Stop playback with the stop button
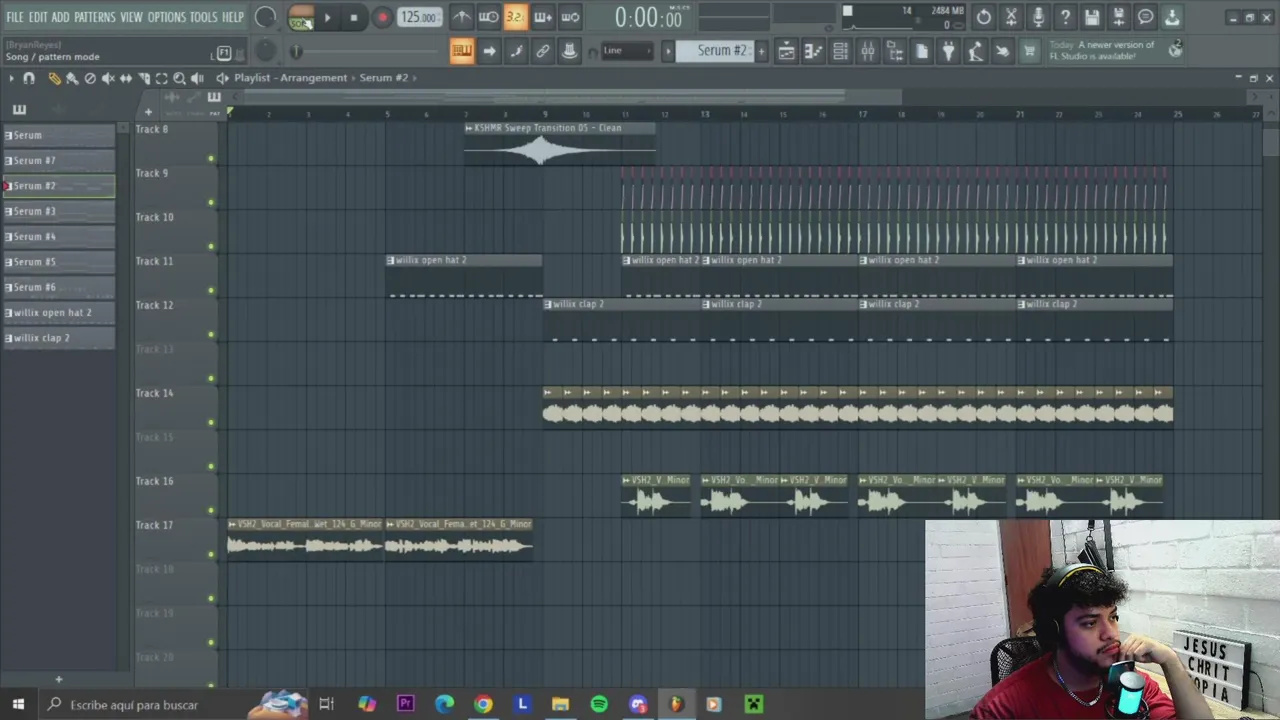 click(354, 17)
